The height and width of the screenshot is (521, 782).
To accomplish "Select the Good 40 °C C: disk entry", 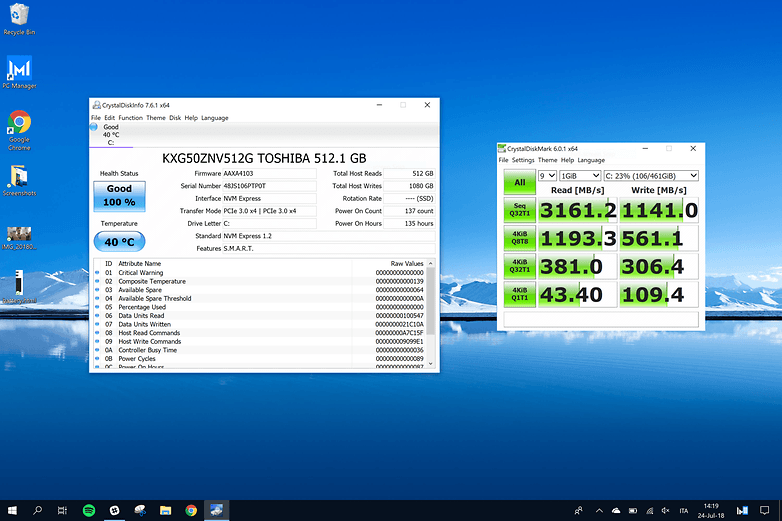I will pos(111,135).
